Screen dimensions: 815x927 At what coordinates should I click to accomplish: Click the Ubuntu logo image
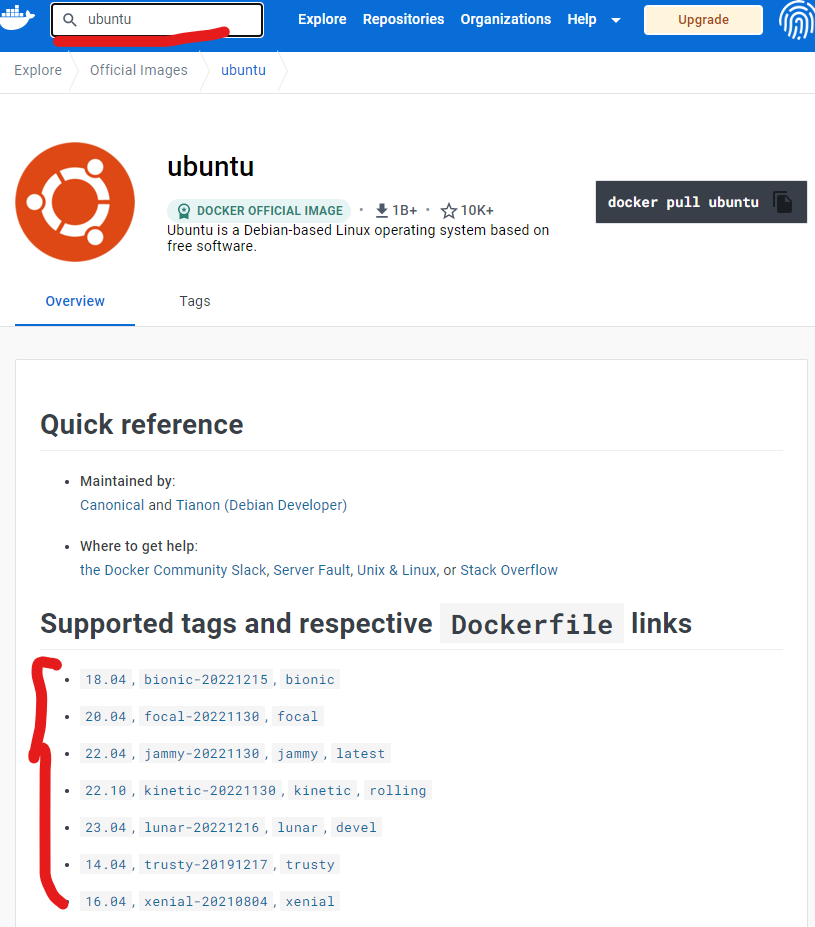(74, 201)
